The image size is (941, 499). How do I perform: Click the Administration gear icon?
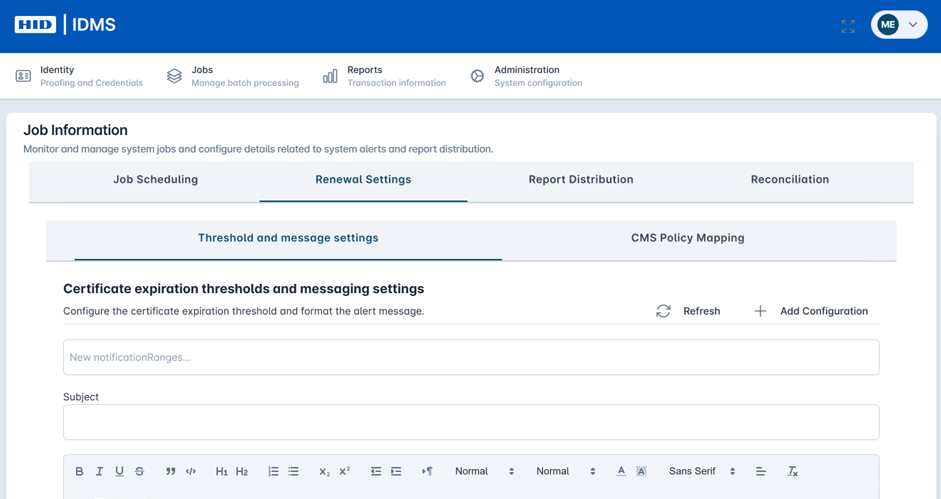pos(477,76)
